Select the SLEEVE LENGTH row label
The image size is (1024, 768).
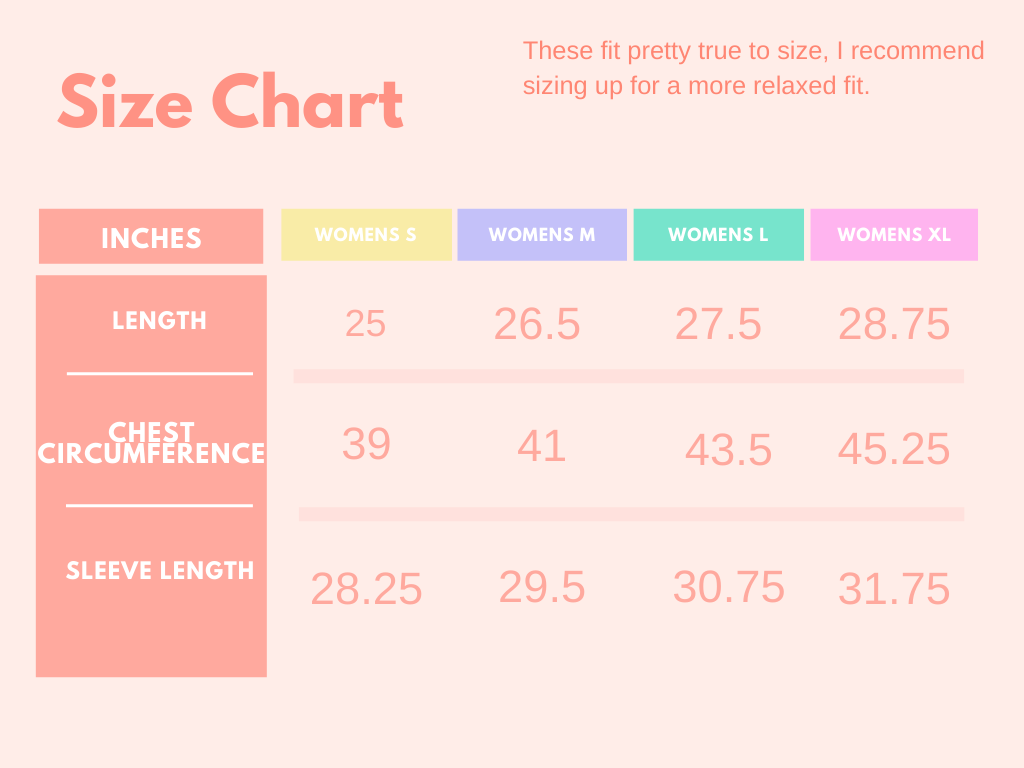click(160, 571)
